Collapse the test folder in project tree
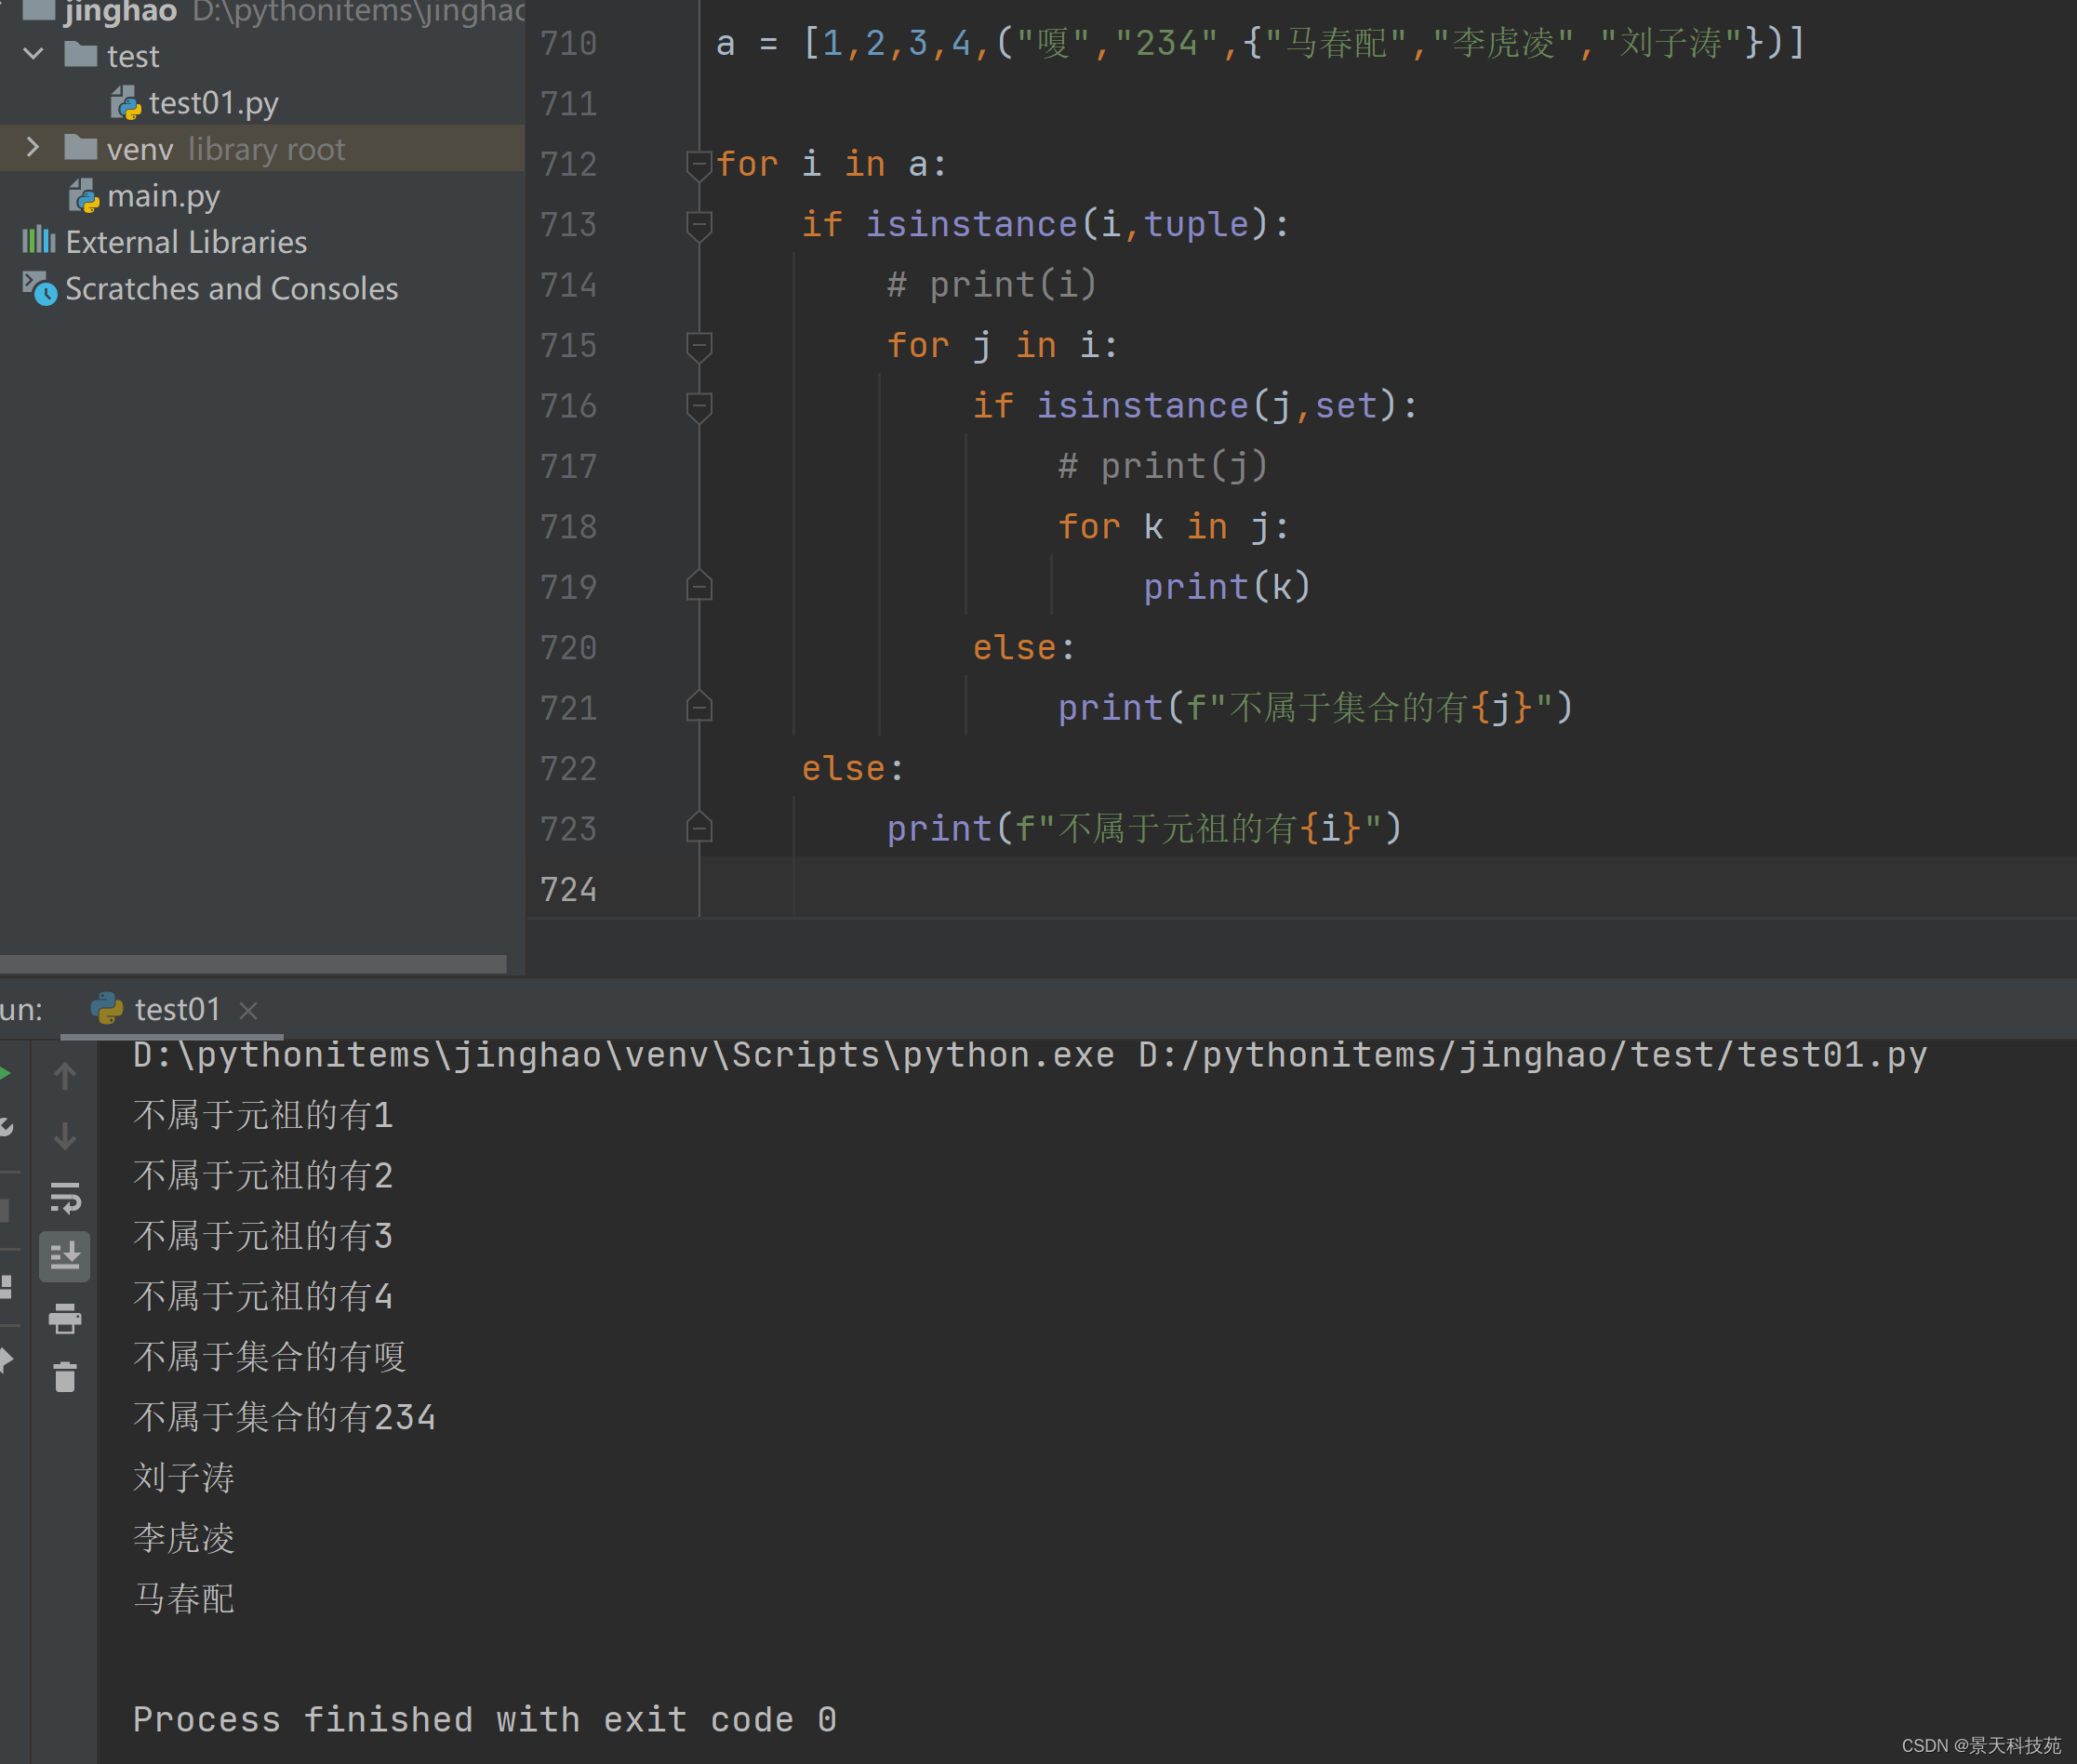This screenshot has height=1764, width=2077. tap(33, 54)
